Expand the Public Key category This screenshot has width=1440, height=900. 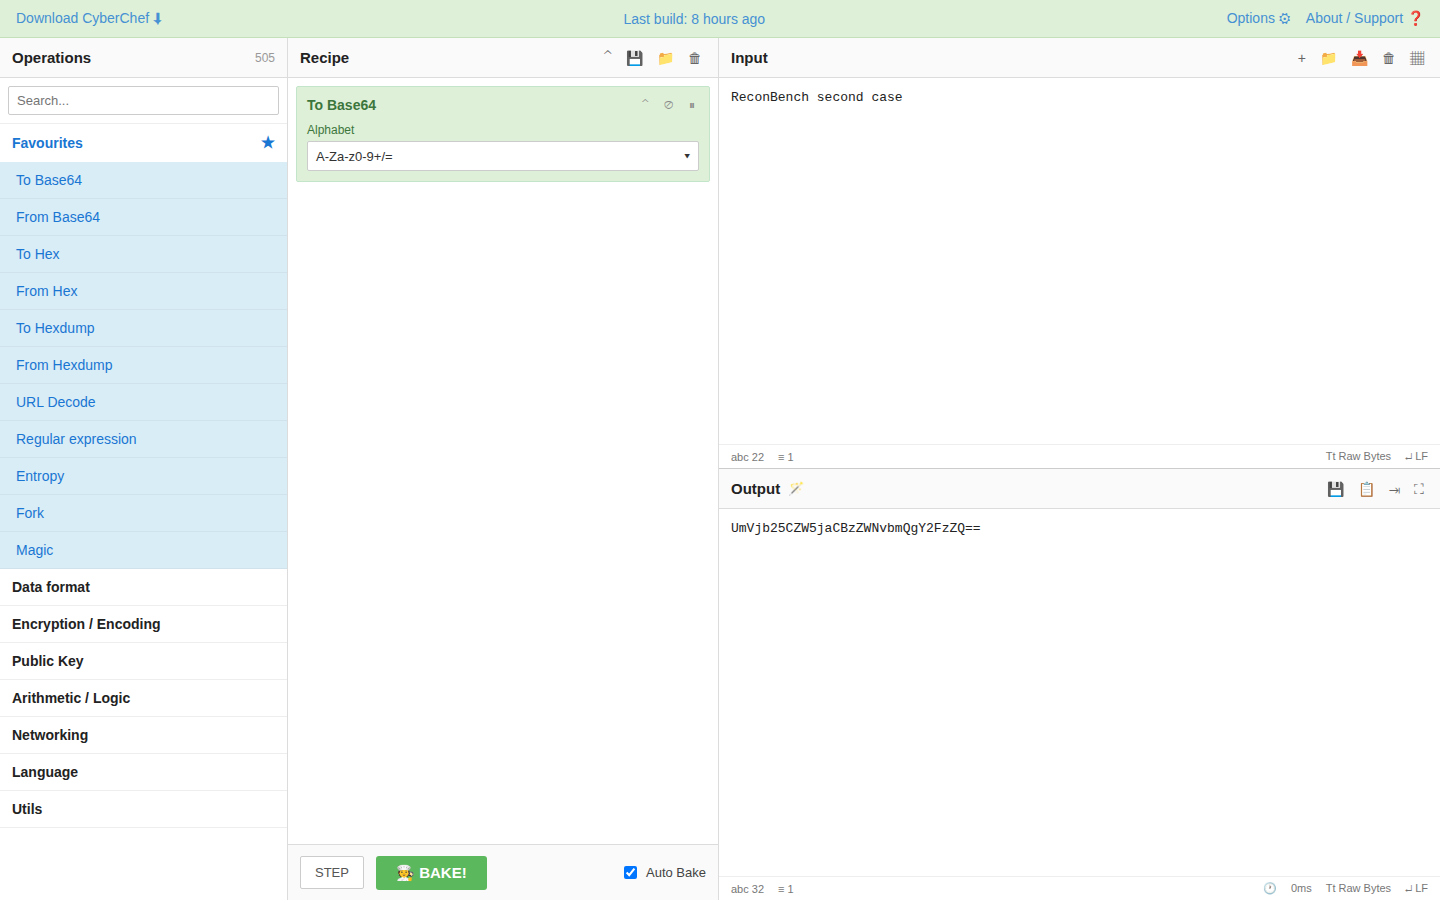(144, 661)
